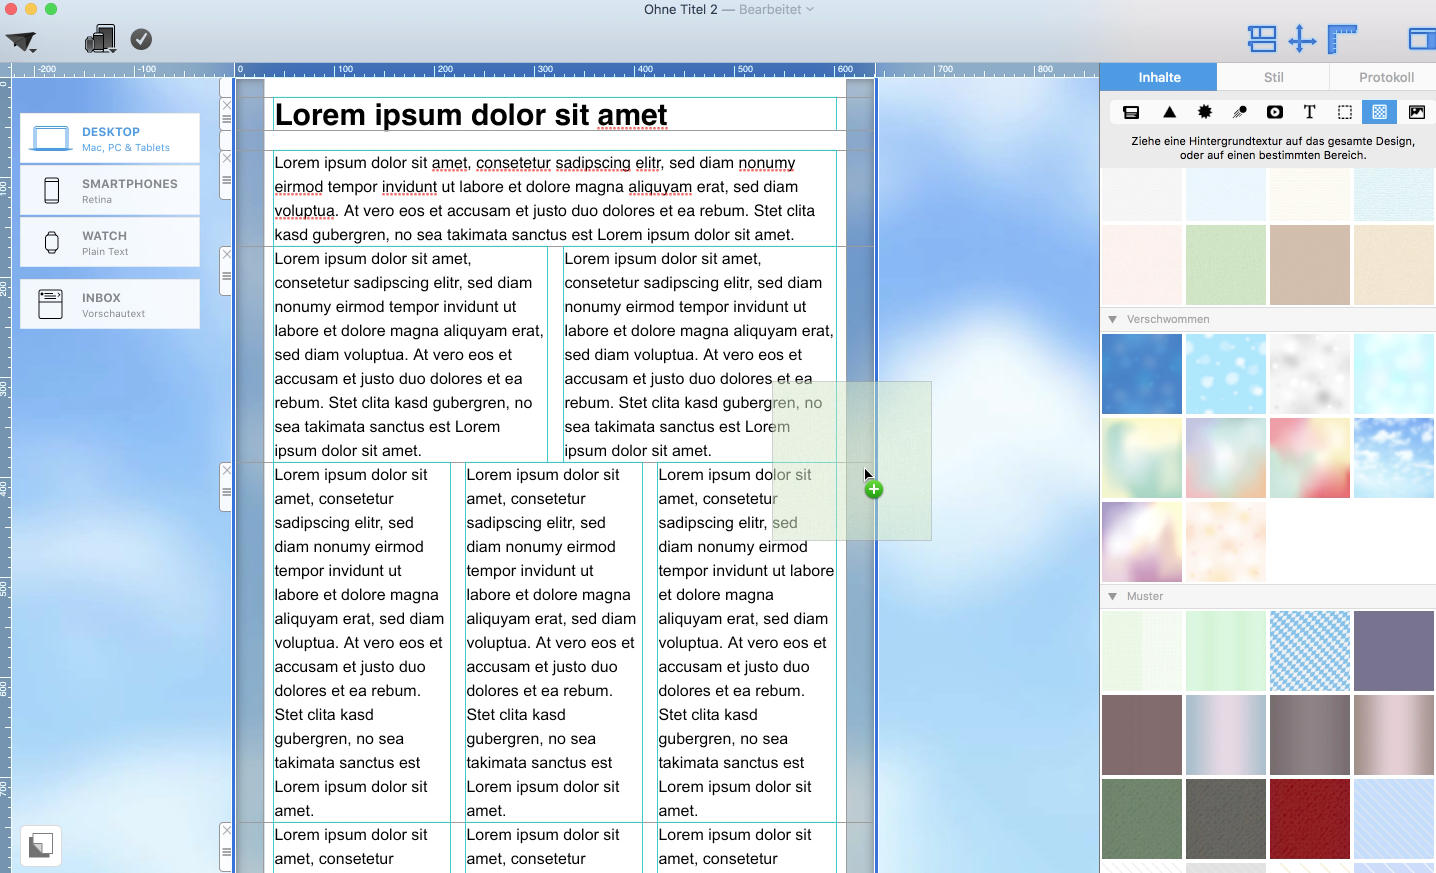This screenshot has height=873, width=1436.
Task: Select DESKTOP Mac, PC & Tablets view
Action: (x=110, y=139)
